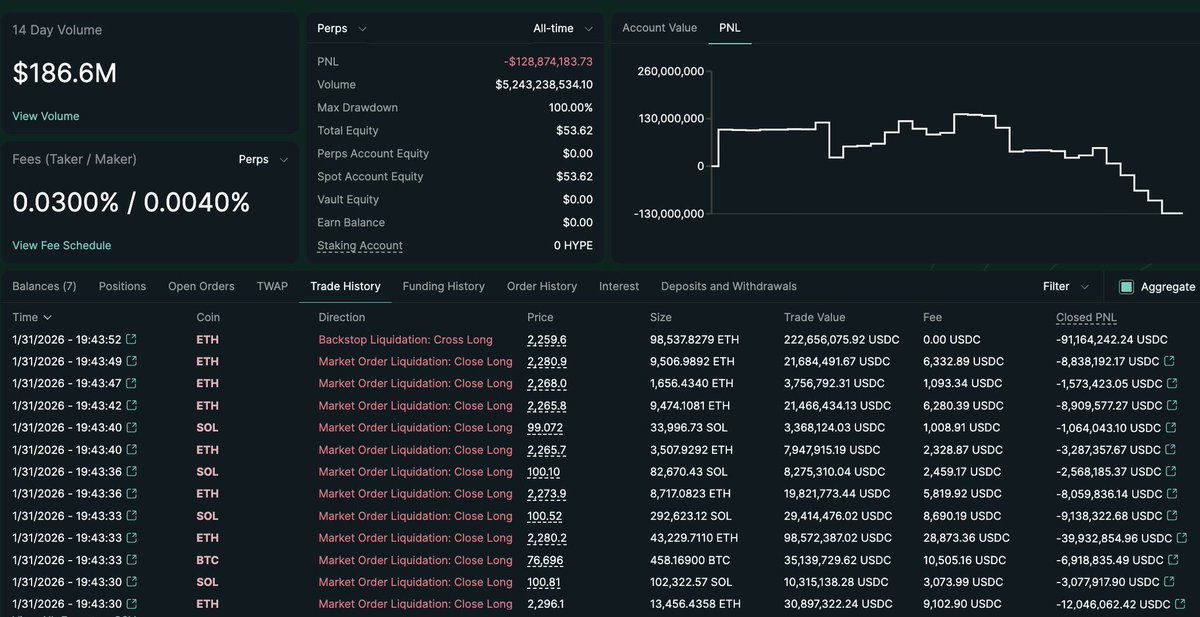Click share icon beside -12,046,062.42 USDC PNL
Viewport: 1200px width, 617px height.
(1184, 604)
